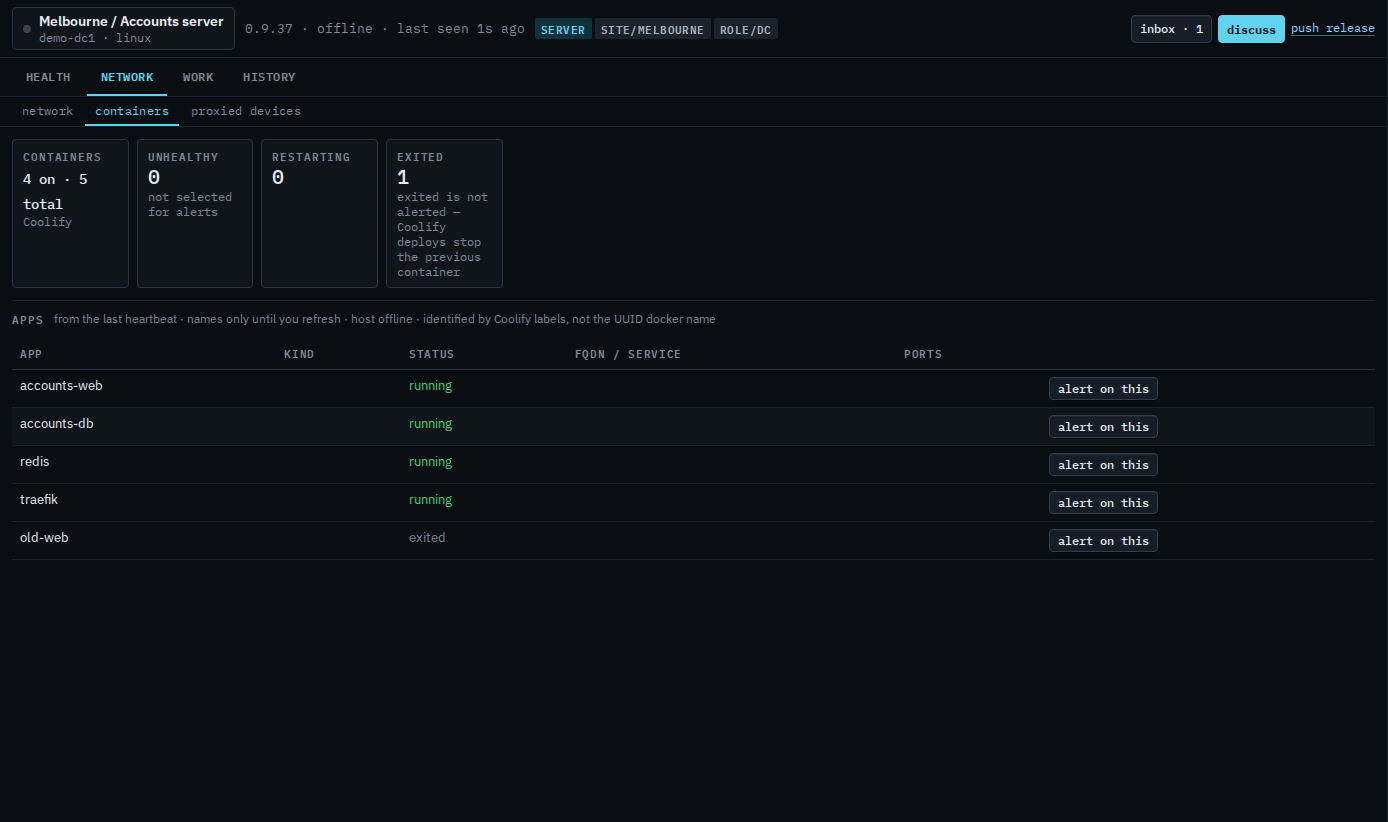The height and width of the screenshot is (822, 1388).
Task: Click the PORTS column header
Action: (x=923, y=354)
